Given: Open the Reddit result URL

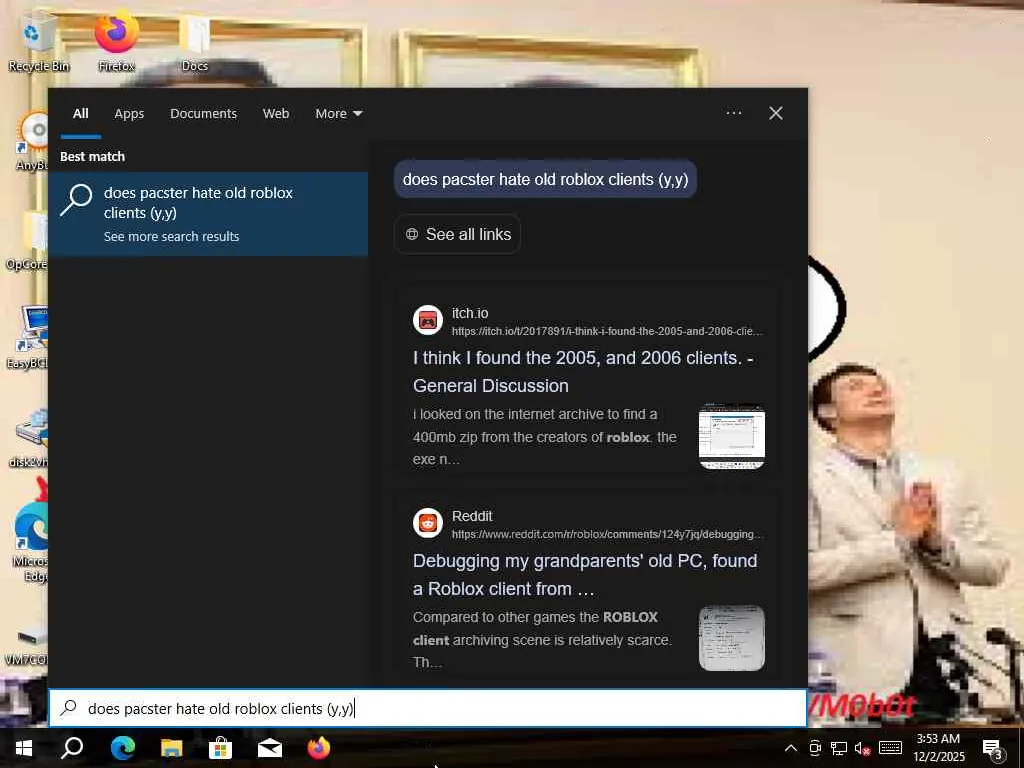Looking at the screenshot, I should click(x=607, y=534).
